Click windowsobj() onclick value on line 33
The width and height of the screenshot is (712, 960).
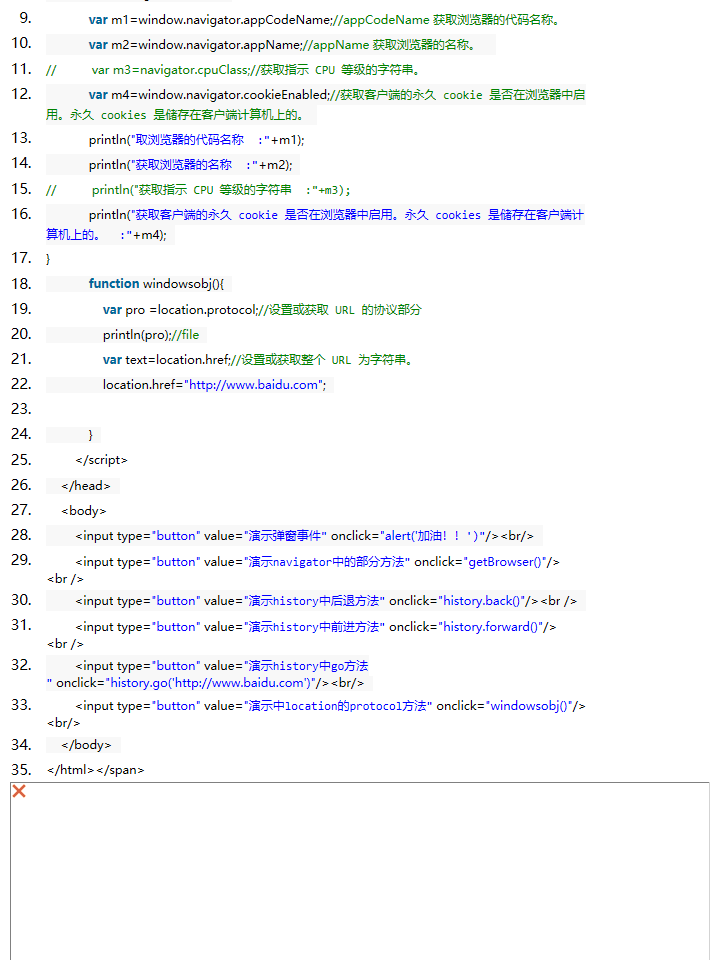530,706
